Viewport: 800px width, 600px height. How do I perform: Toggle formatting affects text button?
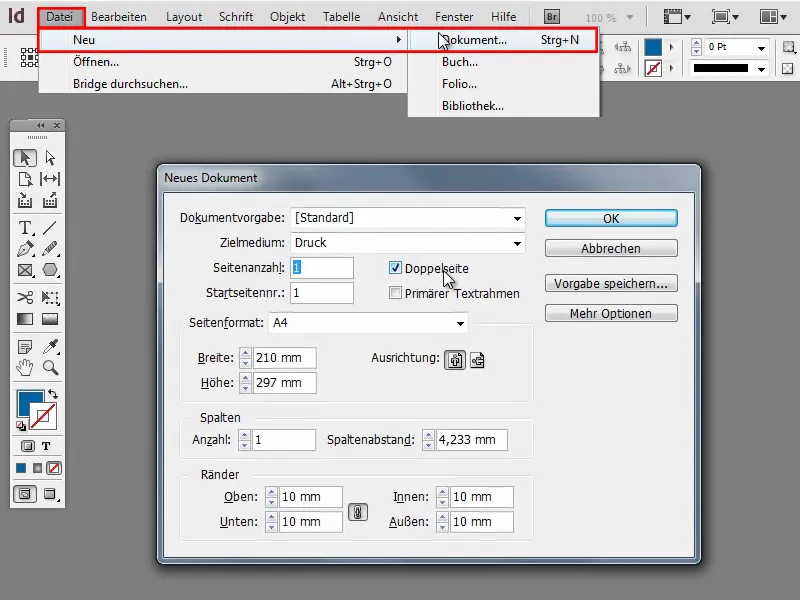pyautogui.click(x=46, y=446)
